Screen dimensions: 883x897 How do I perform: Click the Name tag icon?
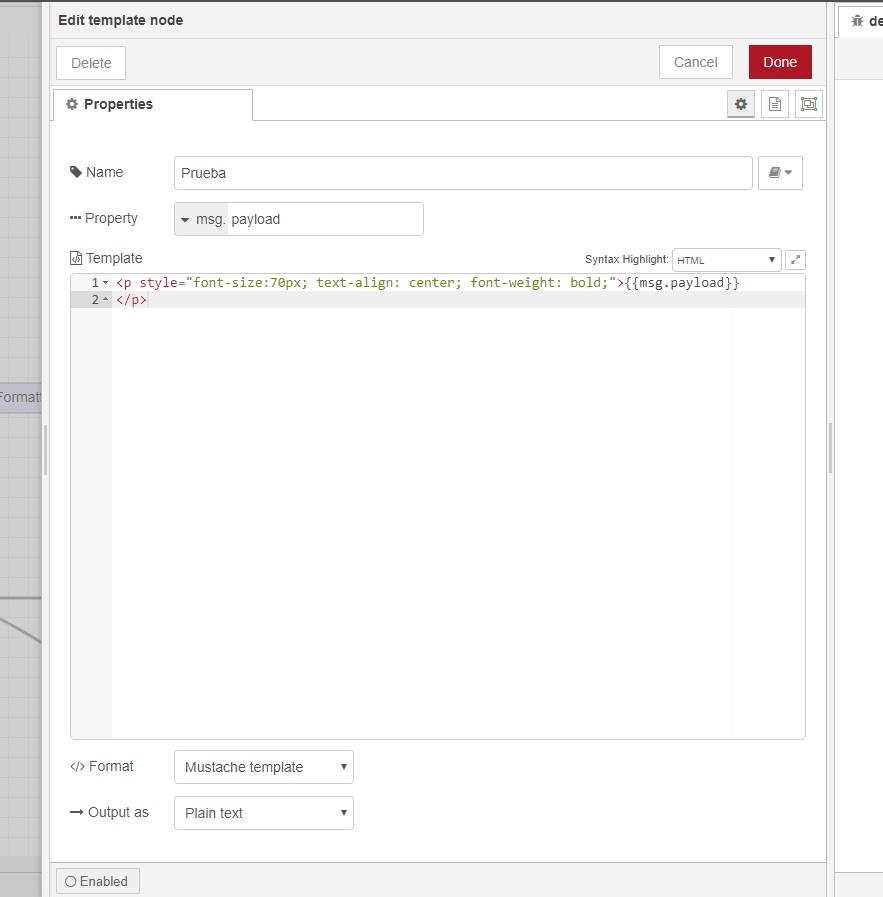tap(75, 172)
